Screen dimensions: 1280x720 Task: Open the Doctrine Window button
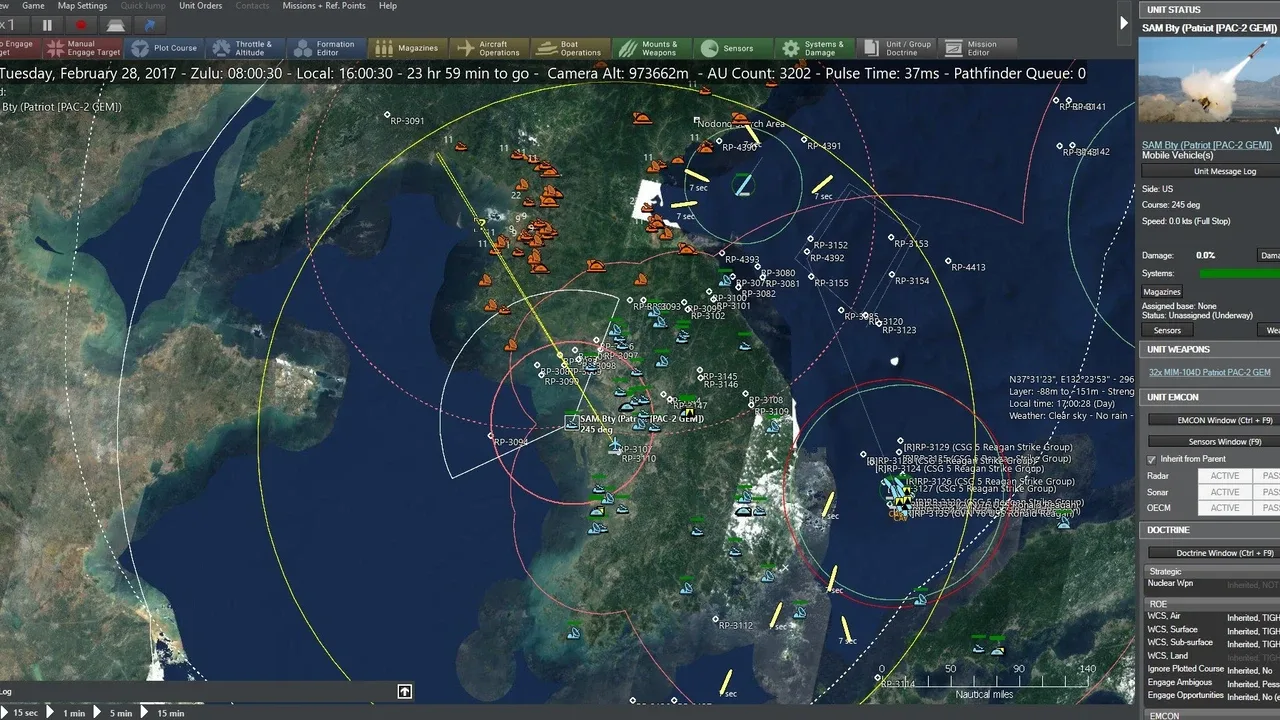1211,553
